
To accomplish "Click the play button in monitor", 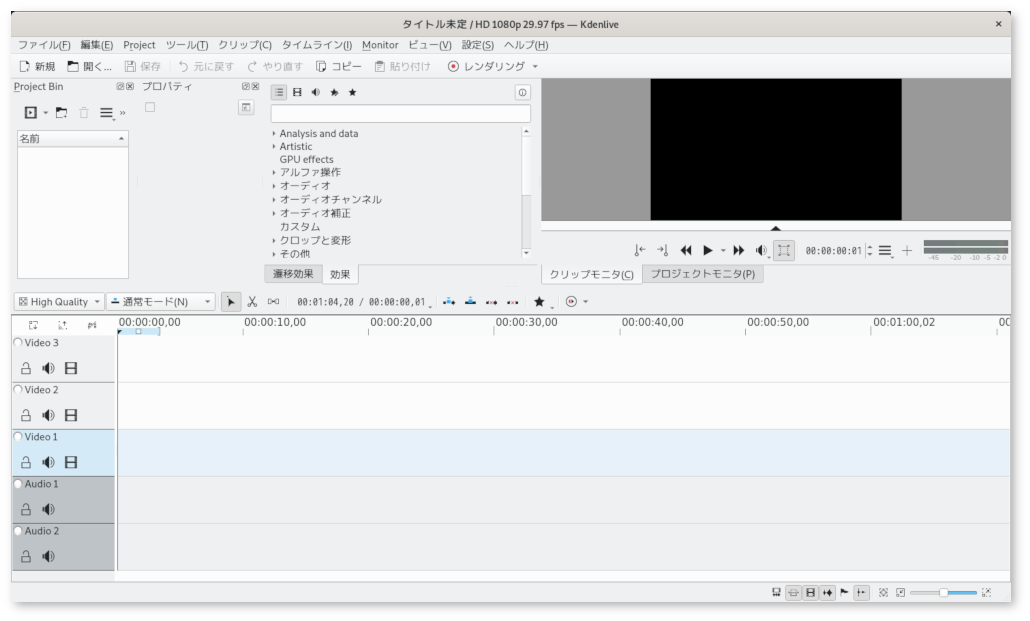I will (x=708, y=251).
